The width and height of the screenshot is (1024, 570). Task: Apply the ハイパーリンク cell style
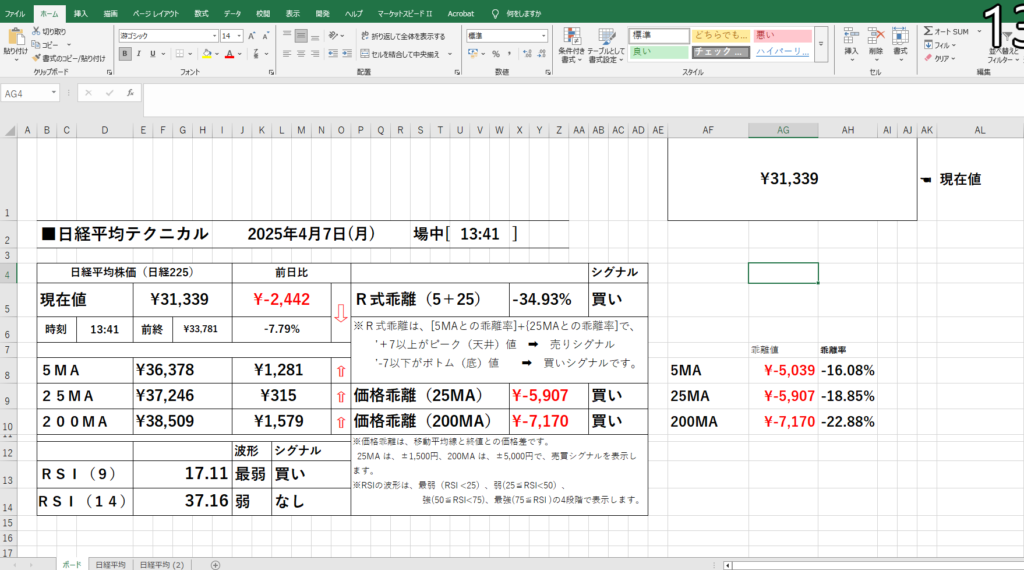[x=784, y=52]
